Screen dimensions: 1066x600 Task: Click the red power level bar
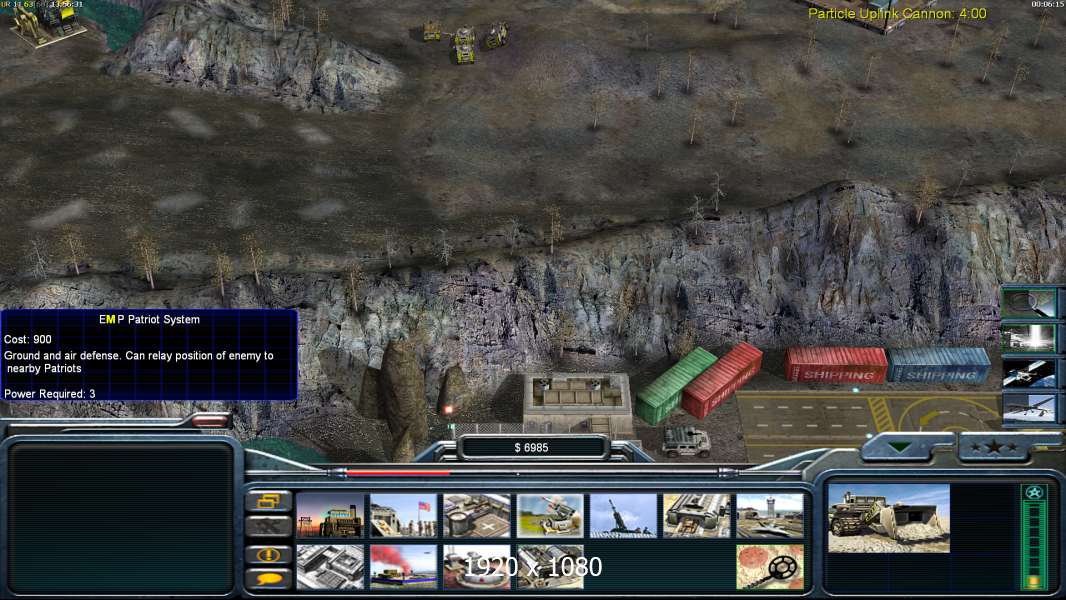click(398, 472)
